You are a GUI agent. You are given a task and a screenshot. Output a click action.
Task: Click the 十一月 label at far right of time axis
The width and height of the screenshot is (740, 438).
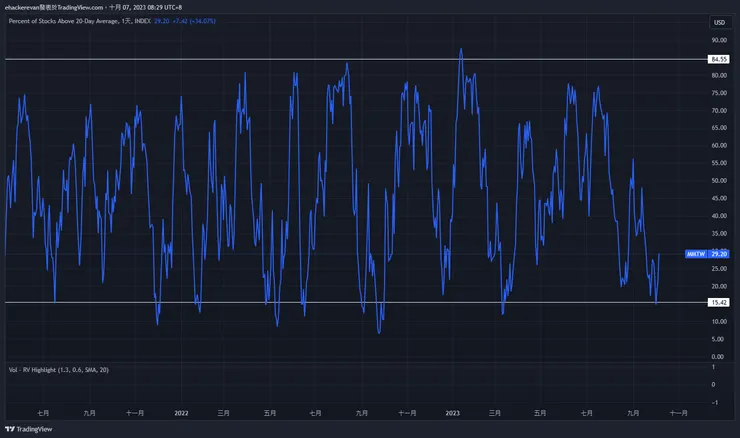click(x=679, y=413)
